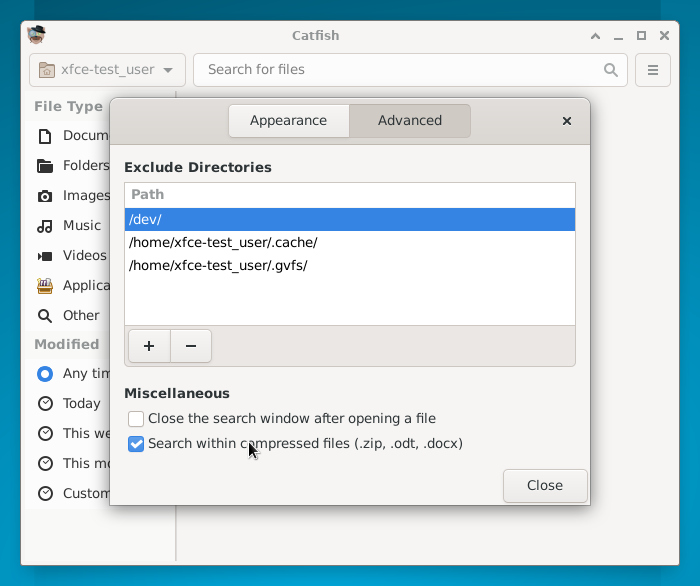Viewport: 700px width, 586px height.
Task: Click the Search for files input field
Action: (410, 70)
